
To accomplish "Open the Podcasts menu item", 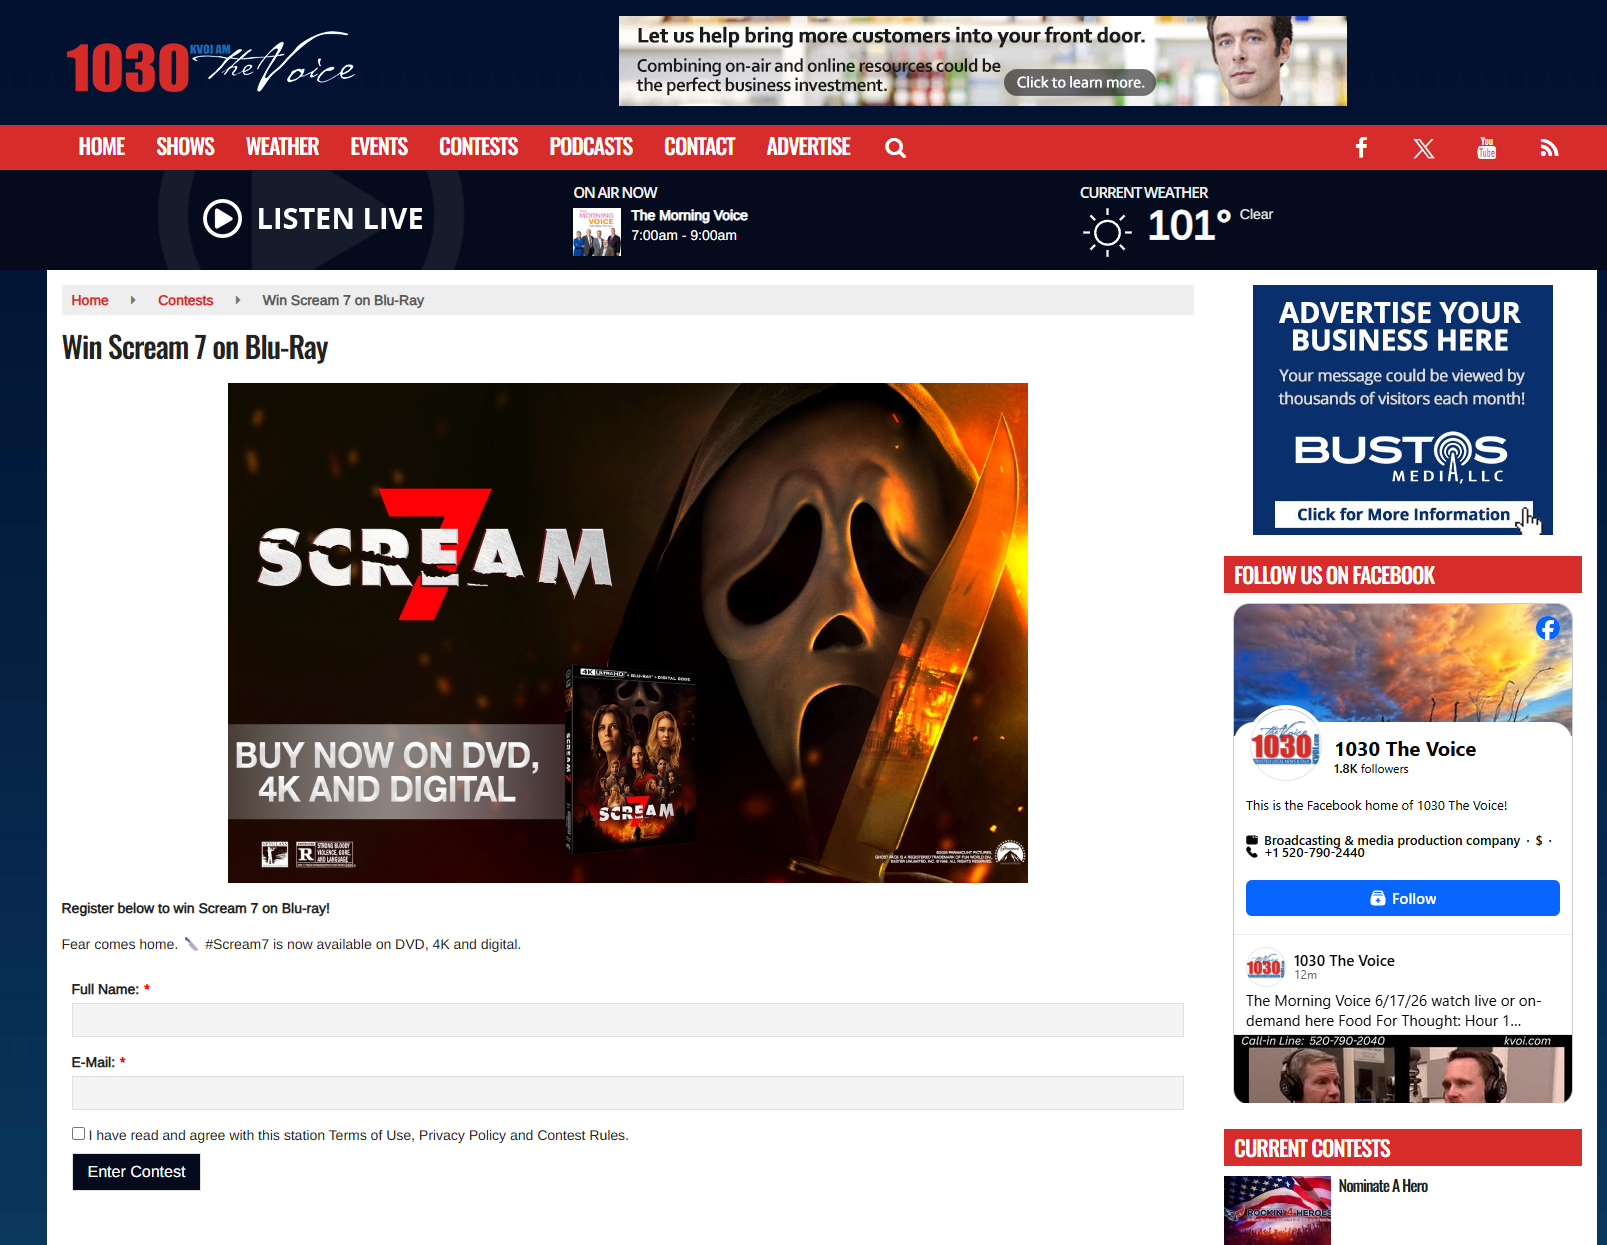I will [x=591, y=147].
